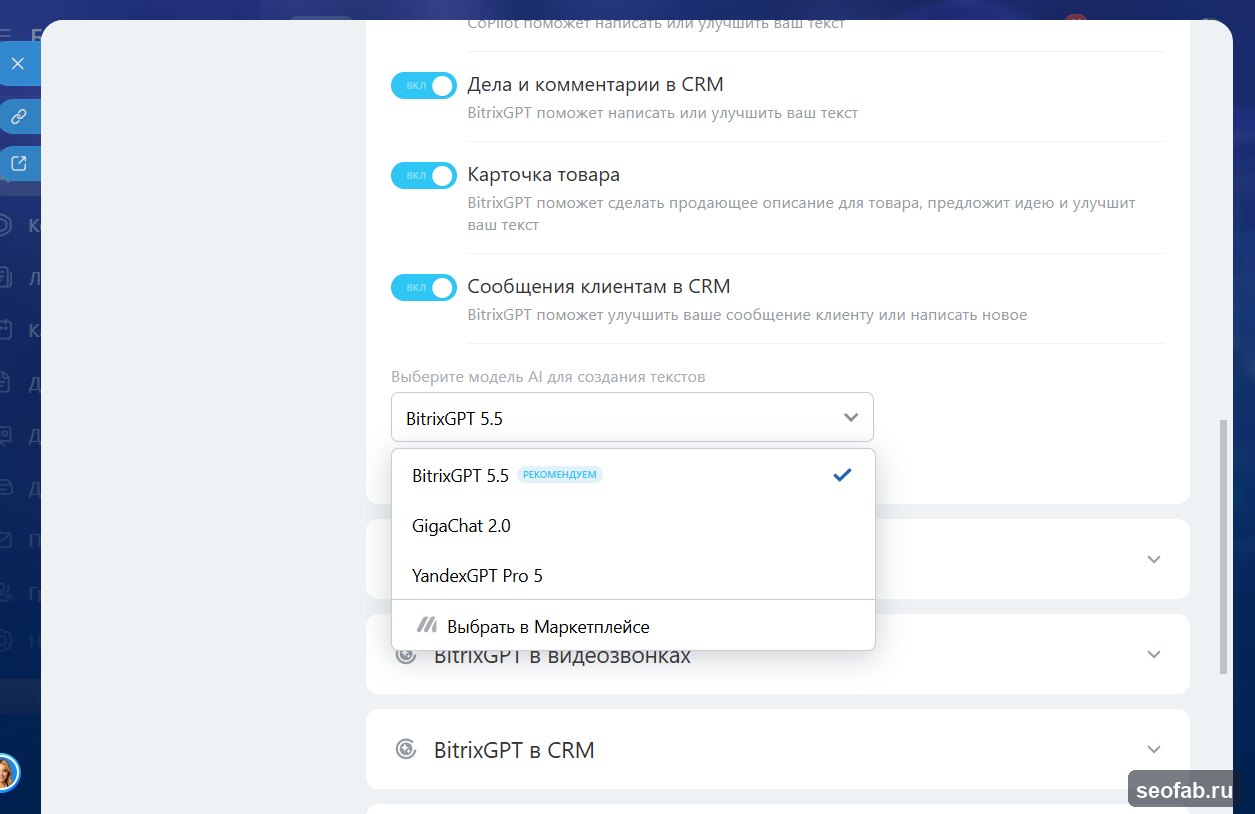Disable the Дела и комментарии в CRM toggle
The image size is (1255, 814).
pos(424,86)
